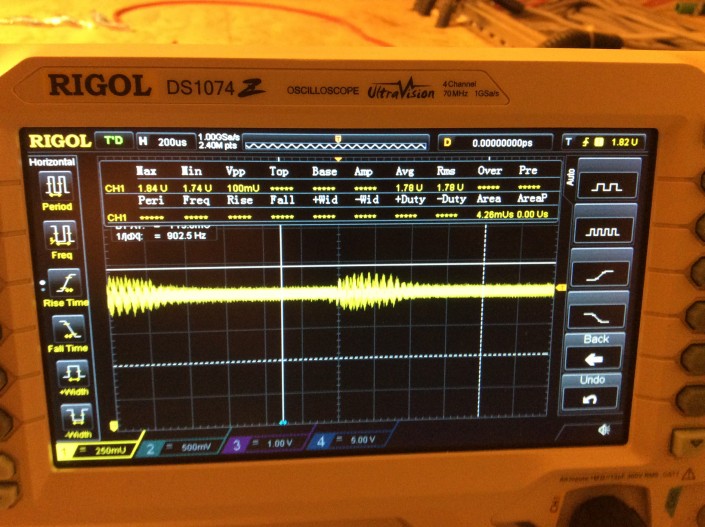This screenshot has height=527, width=705.
Task: Click the Horizontal menu label
Action: tap(52, 162)
